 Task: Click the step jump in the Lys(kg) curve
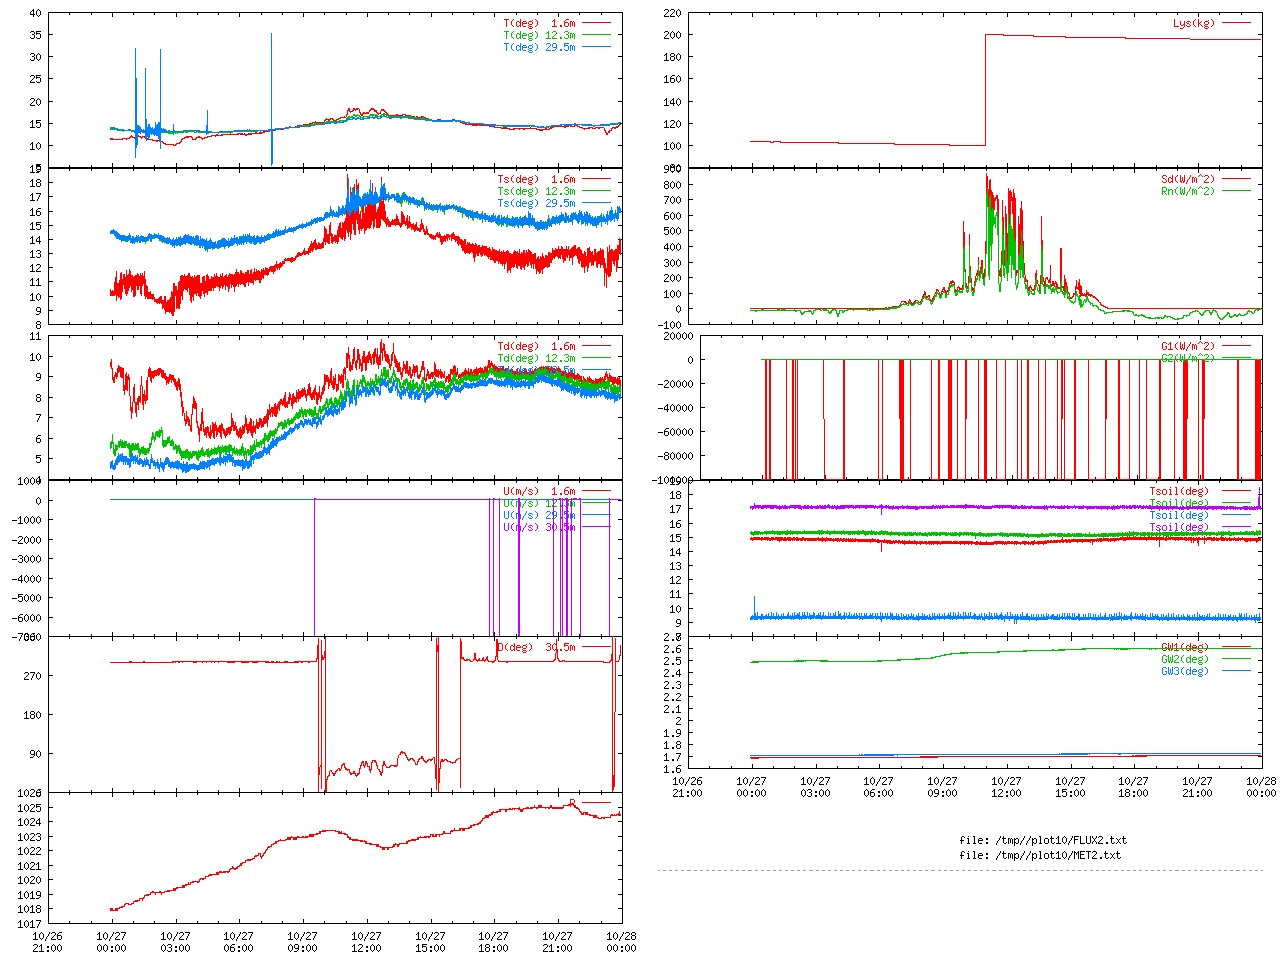point(986,90)
